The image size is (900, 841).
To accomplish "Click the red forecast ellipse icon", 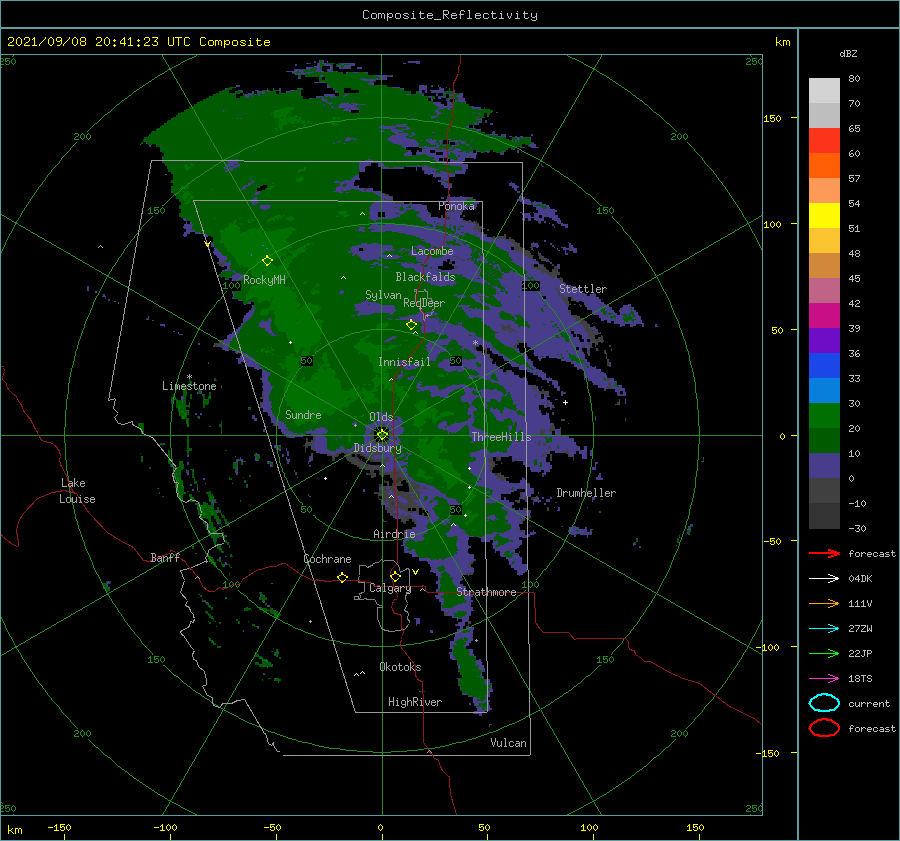I will pos(824,728).
